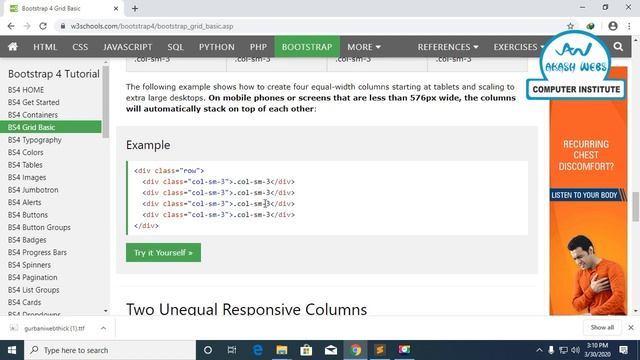Image resolution: width=640 pixels, height=360 pixels.
Task: Open the volume tray icon
Action: pos(576,350)
